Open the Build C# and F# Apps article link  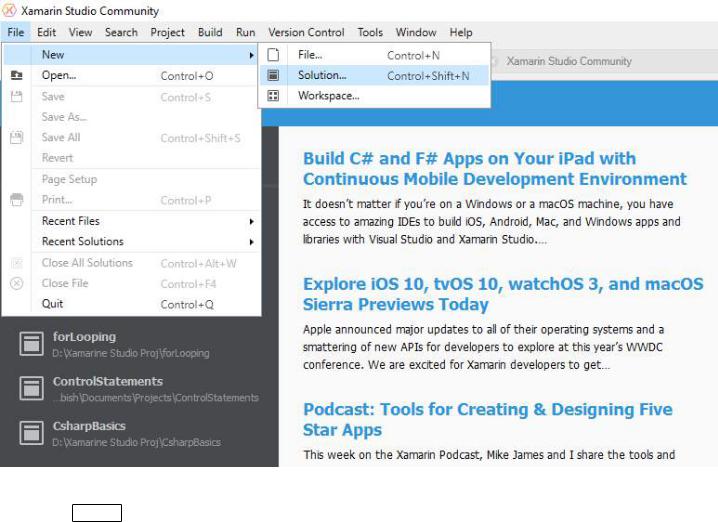[x=495, y=169]
